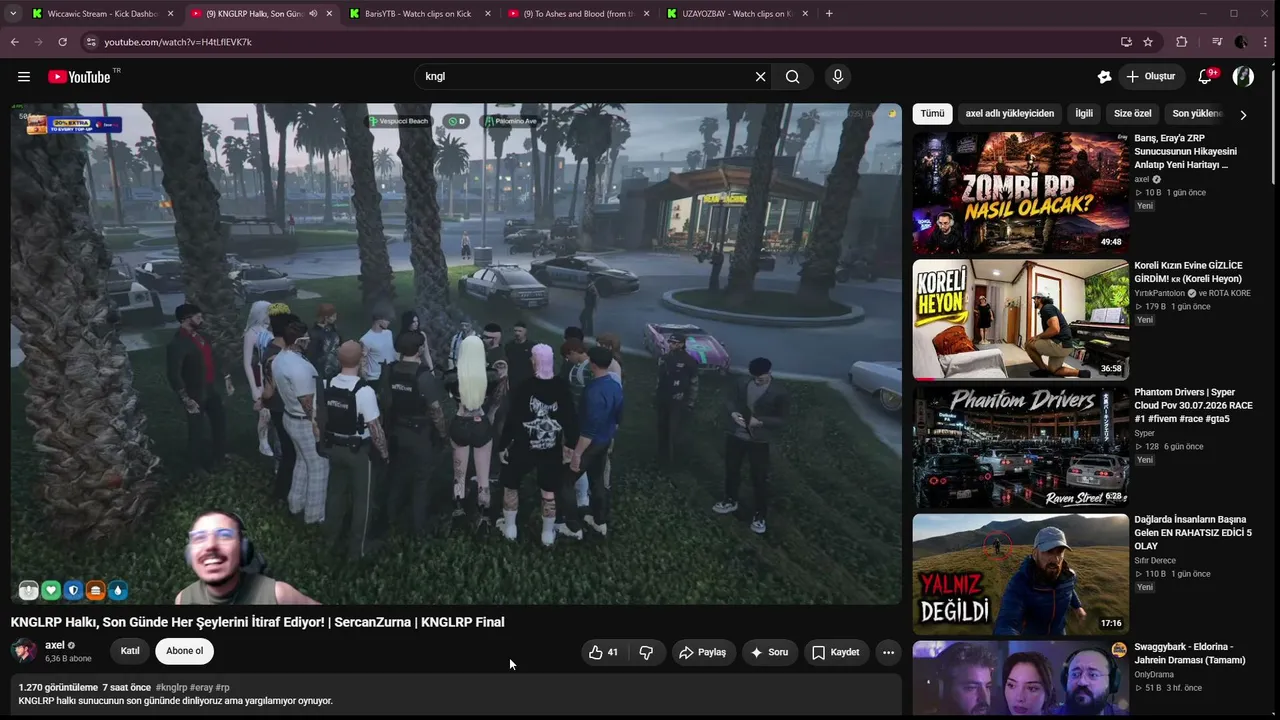The image size is (1280, 720).
Task: Click the YouTube search input field
Action: (585, 77)
